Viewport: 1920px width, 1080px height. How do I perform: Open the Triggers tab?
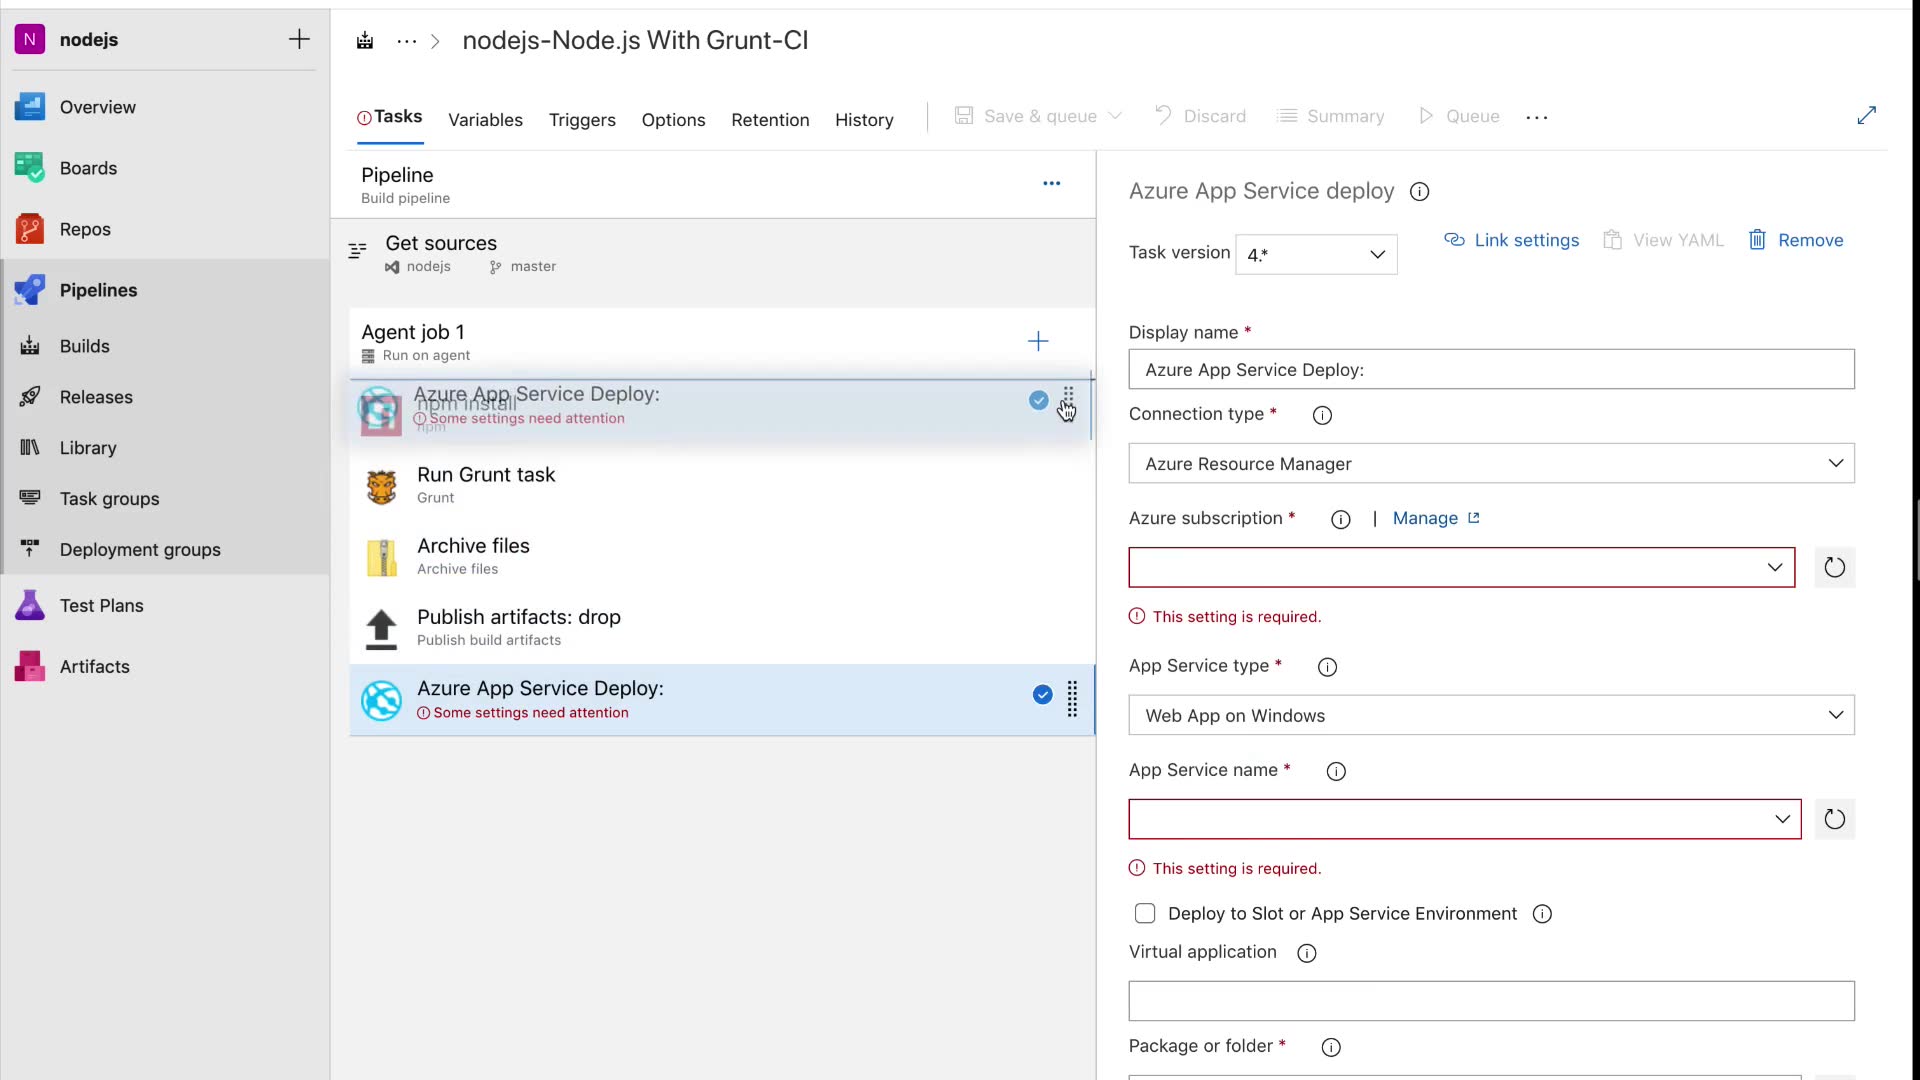click(x=582, y=120)
